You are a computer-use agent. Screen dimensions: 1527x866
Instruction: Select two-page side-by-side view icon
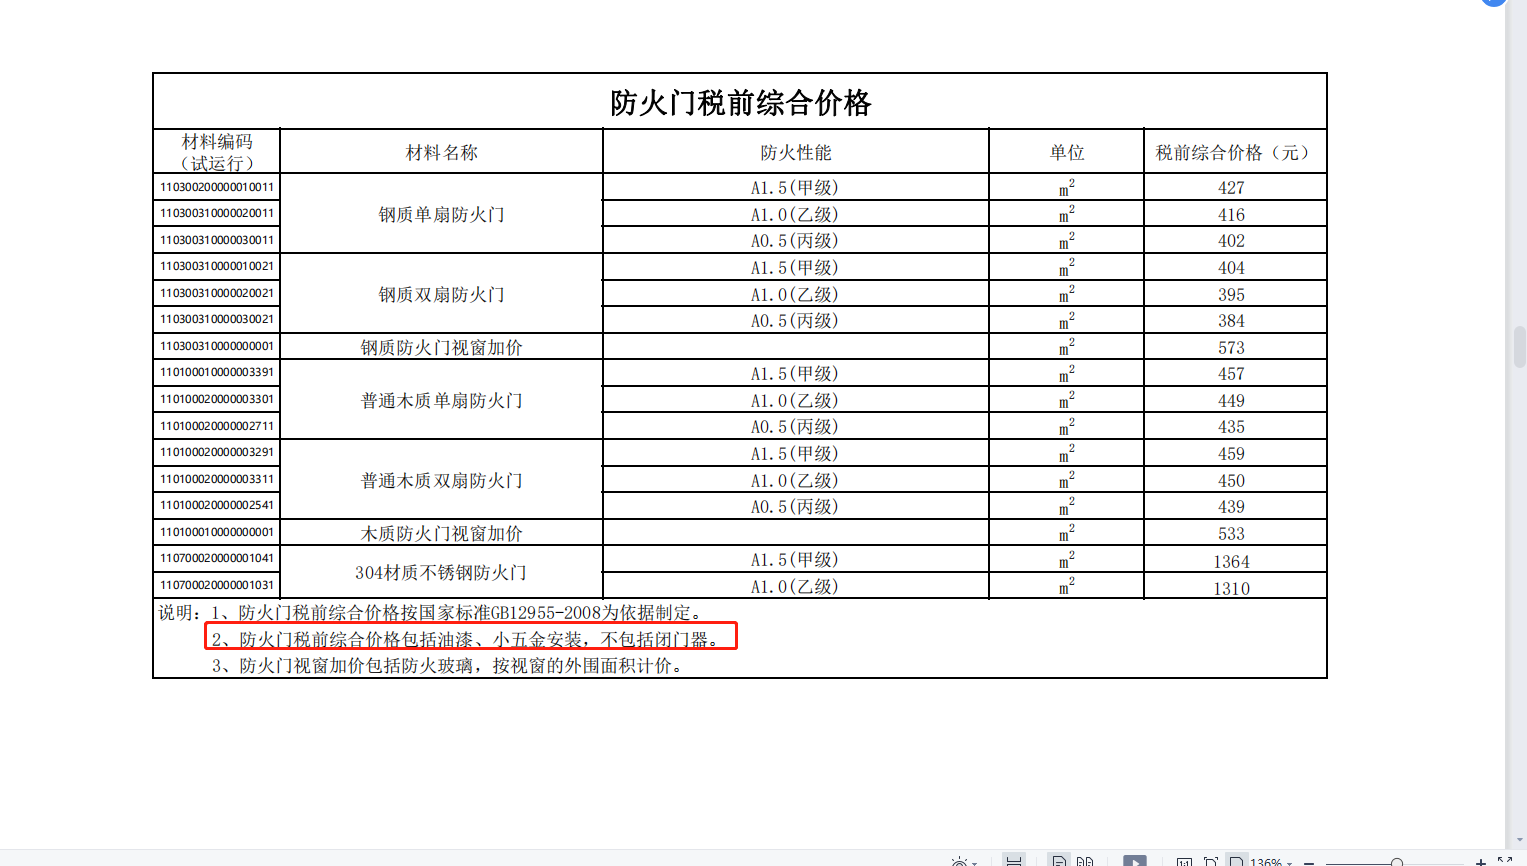(1085, 861)
